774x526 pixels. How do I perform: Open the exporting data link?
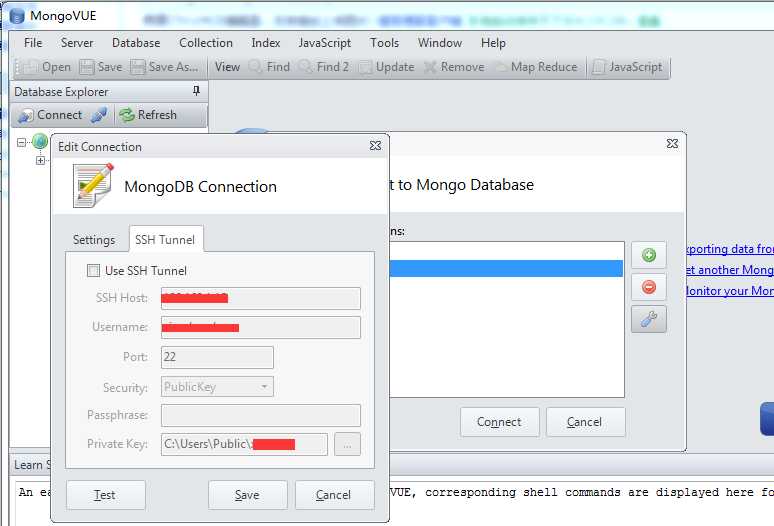coord(730,249)
